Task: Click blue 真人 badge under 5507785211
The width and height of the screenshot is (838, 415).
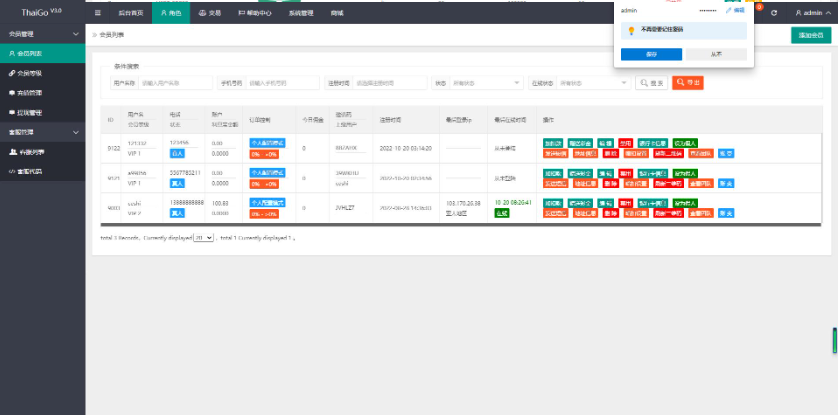Action: (177, 183)
